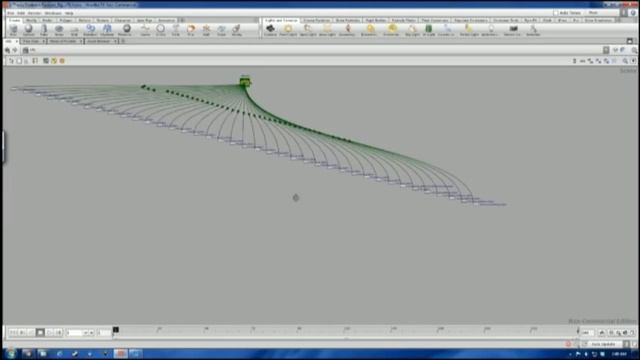Go back in network editor history
640x360 pixels.
[x=8, y=50]
